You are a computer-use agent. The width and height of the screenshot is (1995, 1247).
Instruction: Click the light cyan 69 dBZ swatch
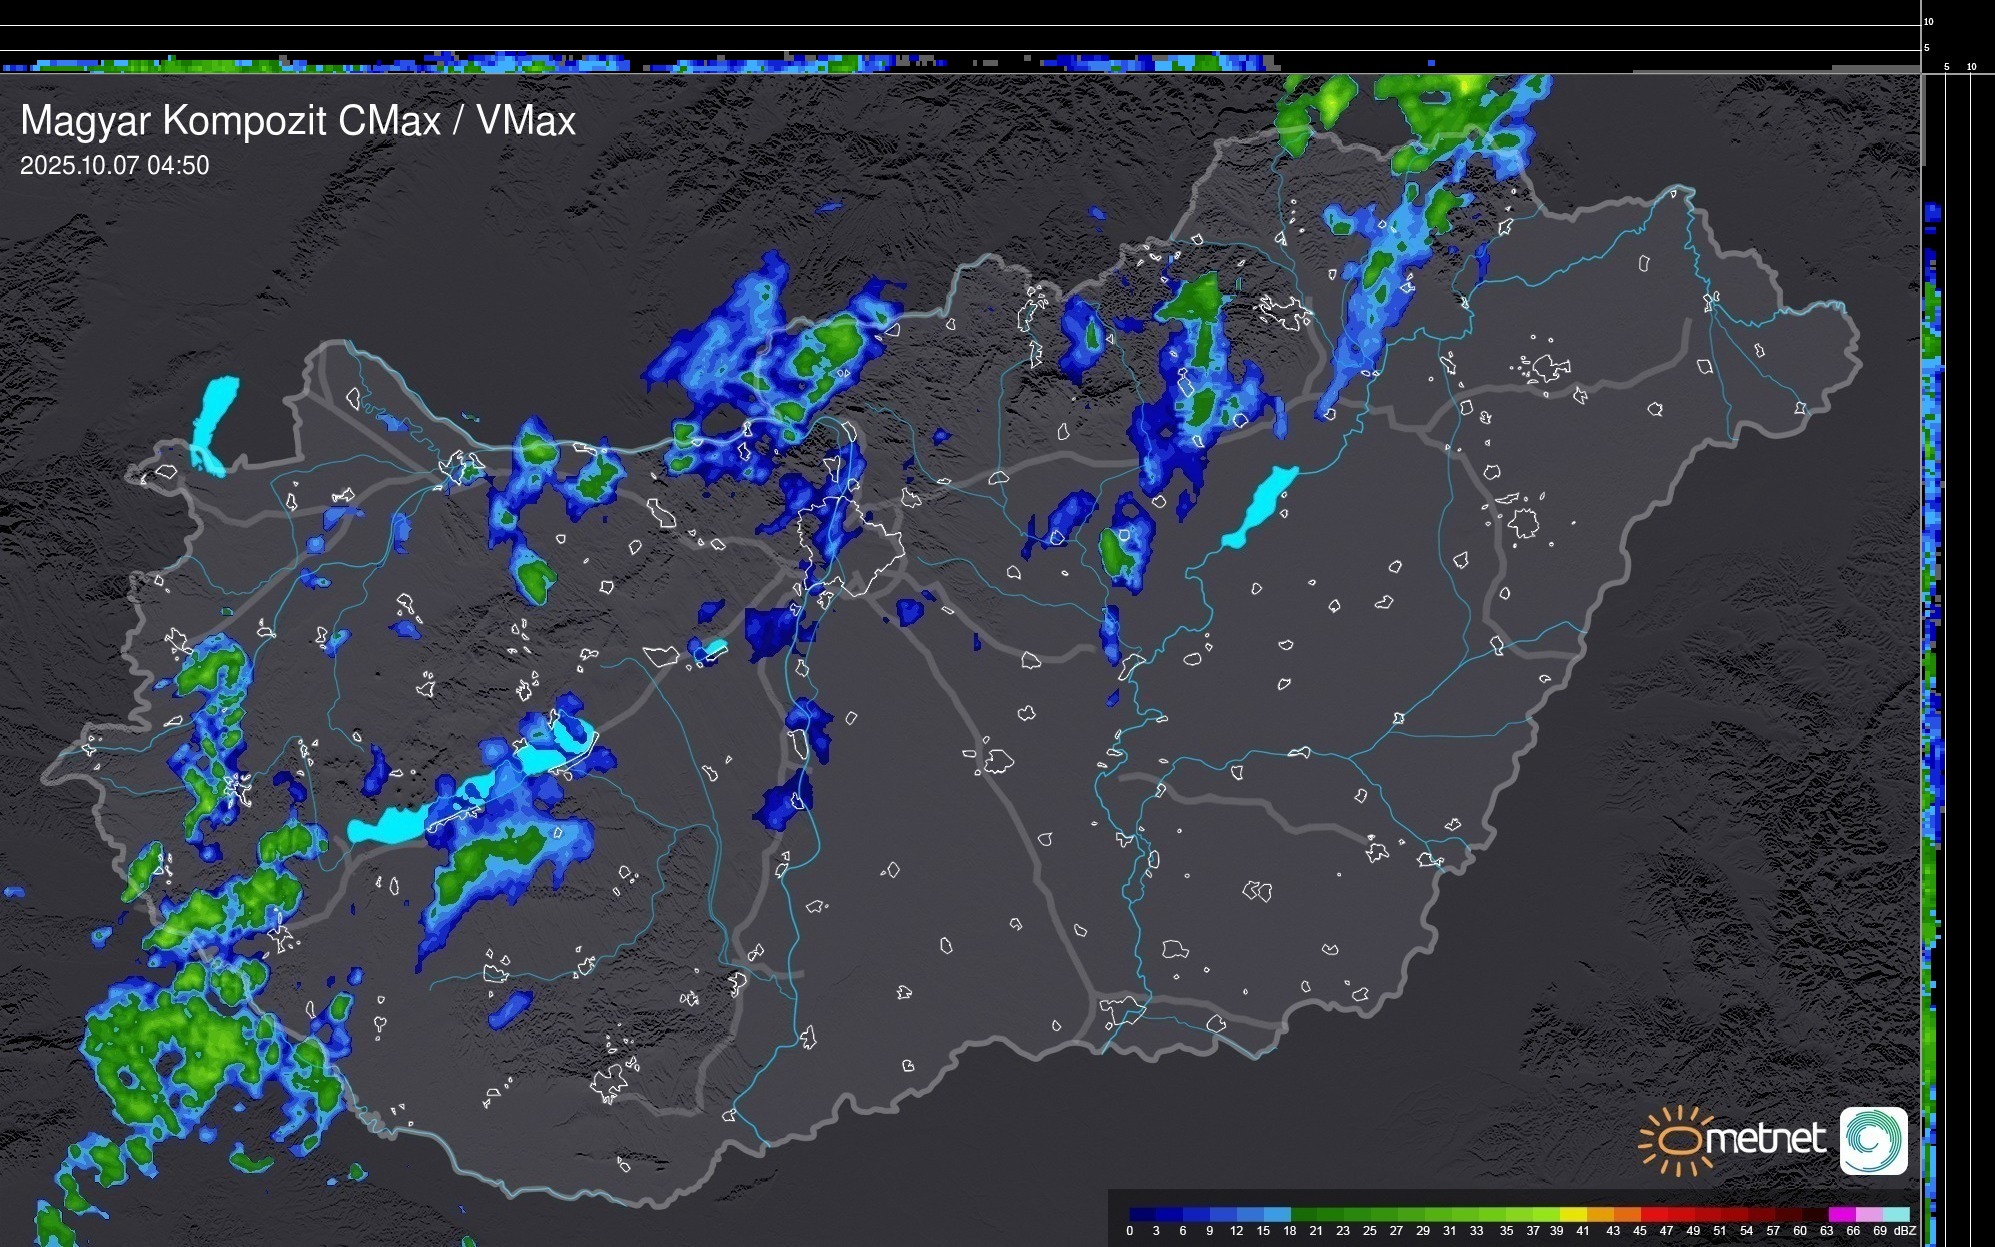(x=1896, y=1214)
